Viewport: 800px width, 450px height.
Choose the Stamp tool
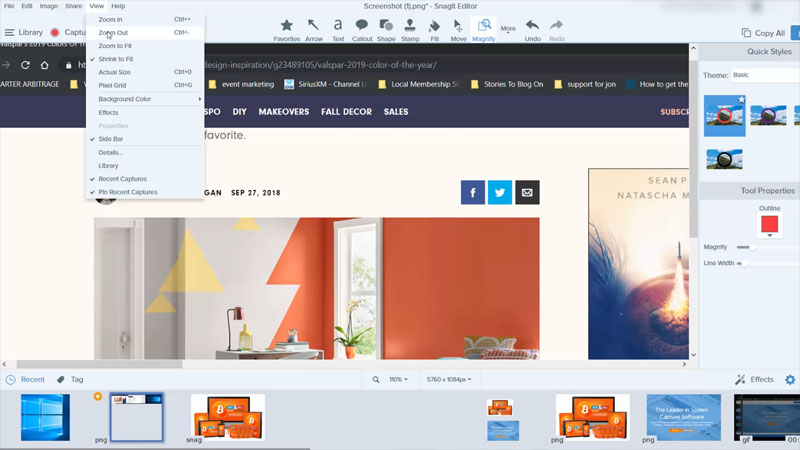(410, 27)
